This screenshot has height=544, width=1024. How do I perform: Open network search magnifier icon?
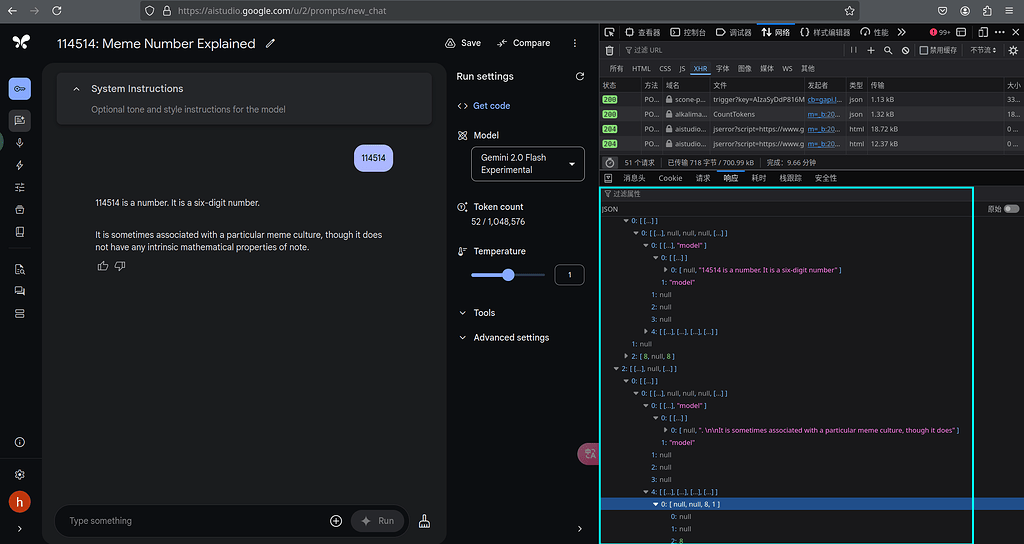[888, 50]
